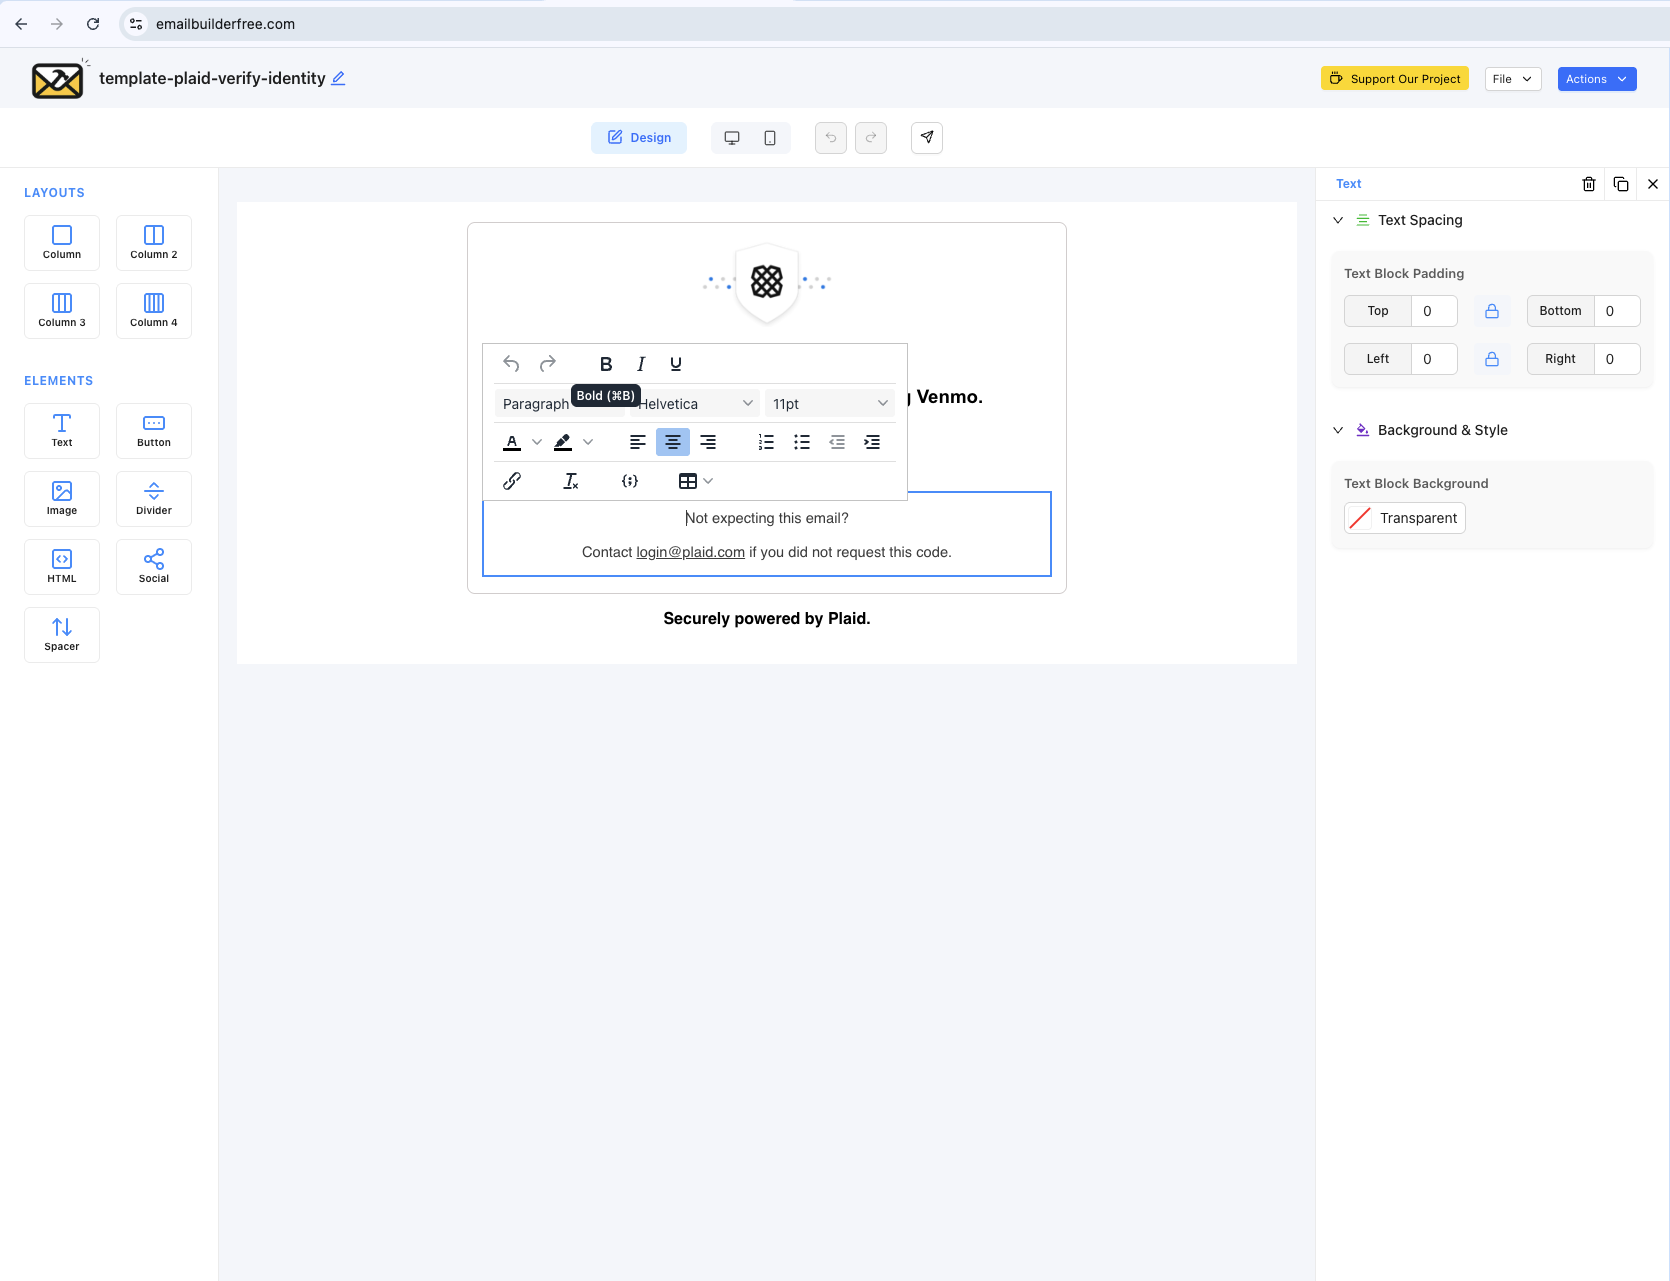Duplicate the selected text block
Viewport: 1670px width, 1281px height.
(1621, 184)
